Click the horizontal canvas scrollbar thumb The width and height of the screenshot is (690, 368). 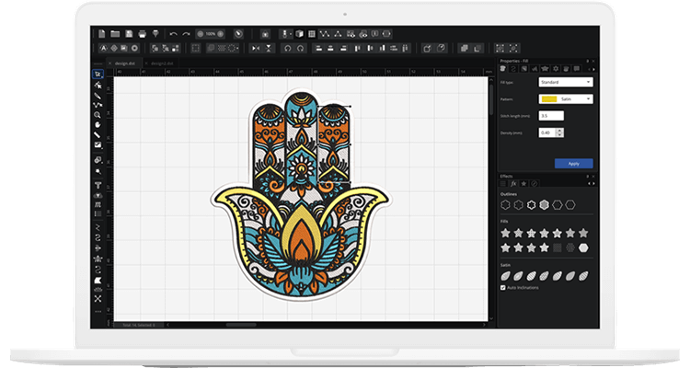click(241, 325)
